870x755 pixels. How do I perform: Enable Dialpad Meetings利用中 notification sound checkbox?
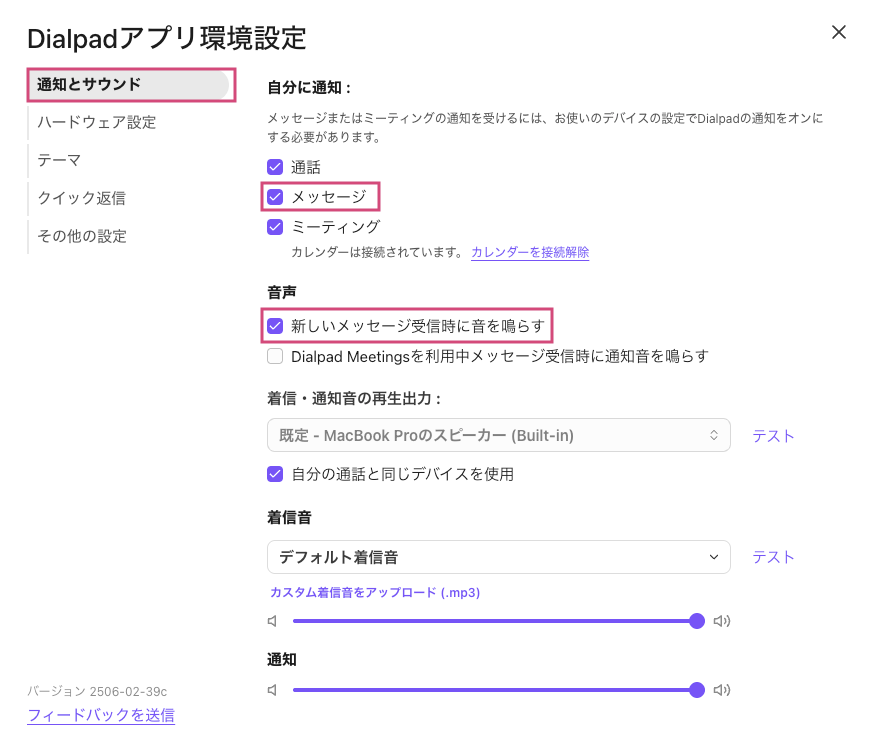pyautogui.click(x=275, y=356)
